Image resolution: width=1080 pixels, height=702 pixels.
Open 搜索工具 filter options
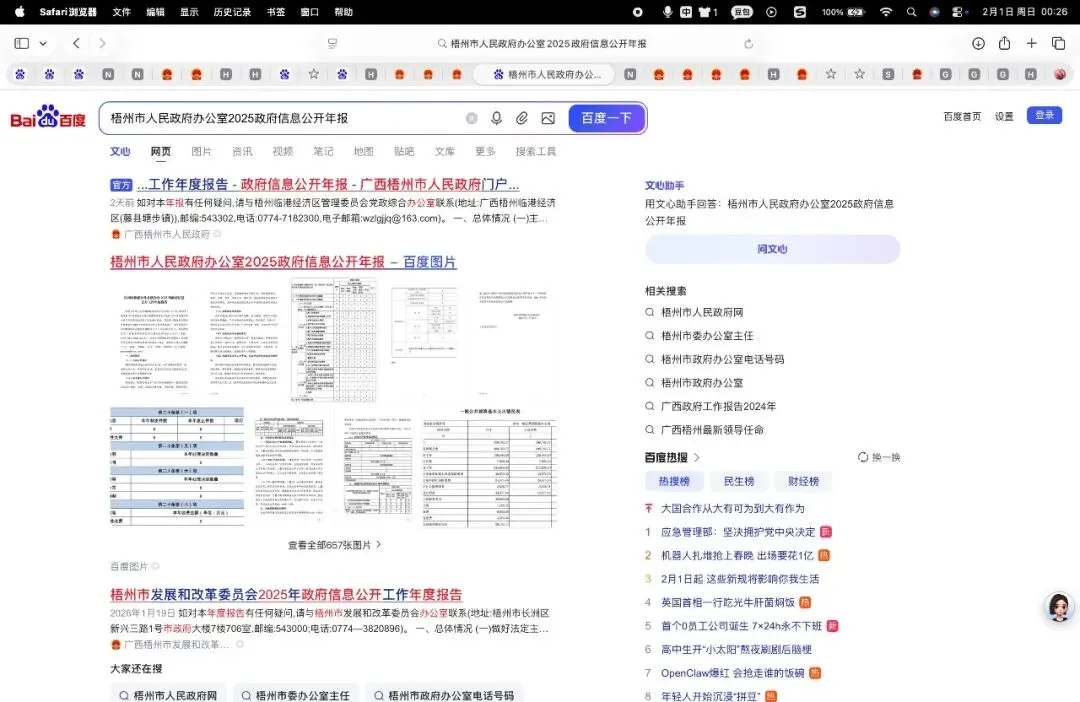[536, 152]
